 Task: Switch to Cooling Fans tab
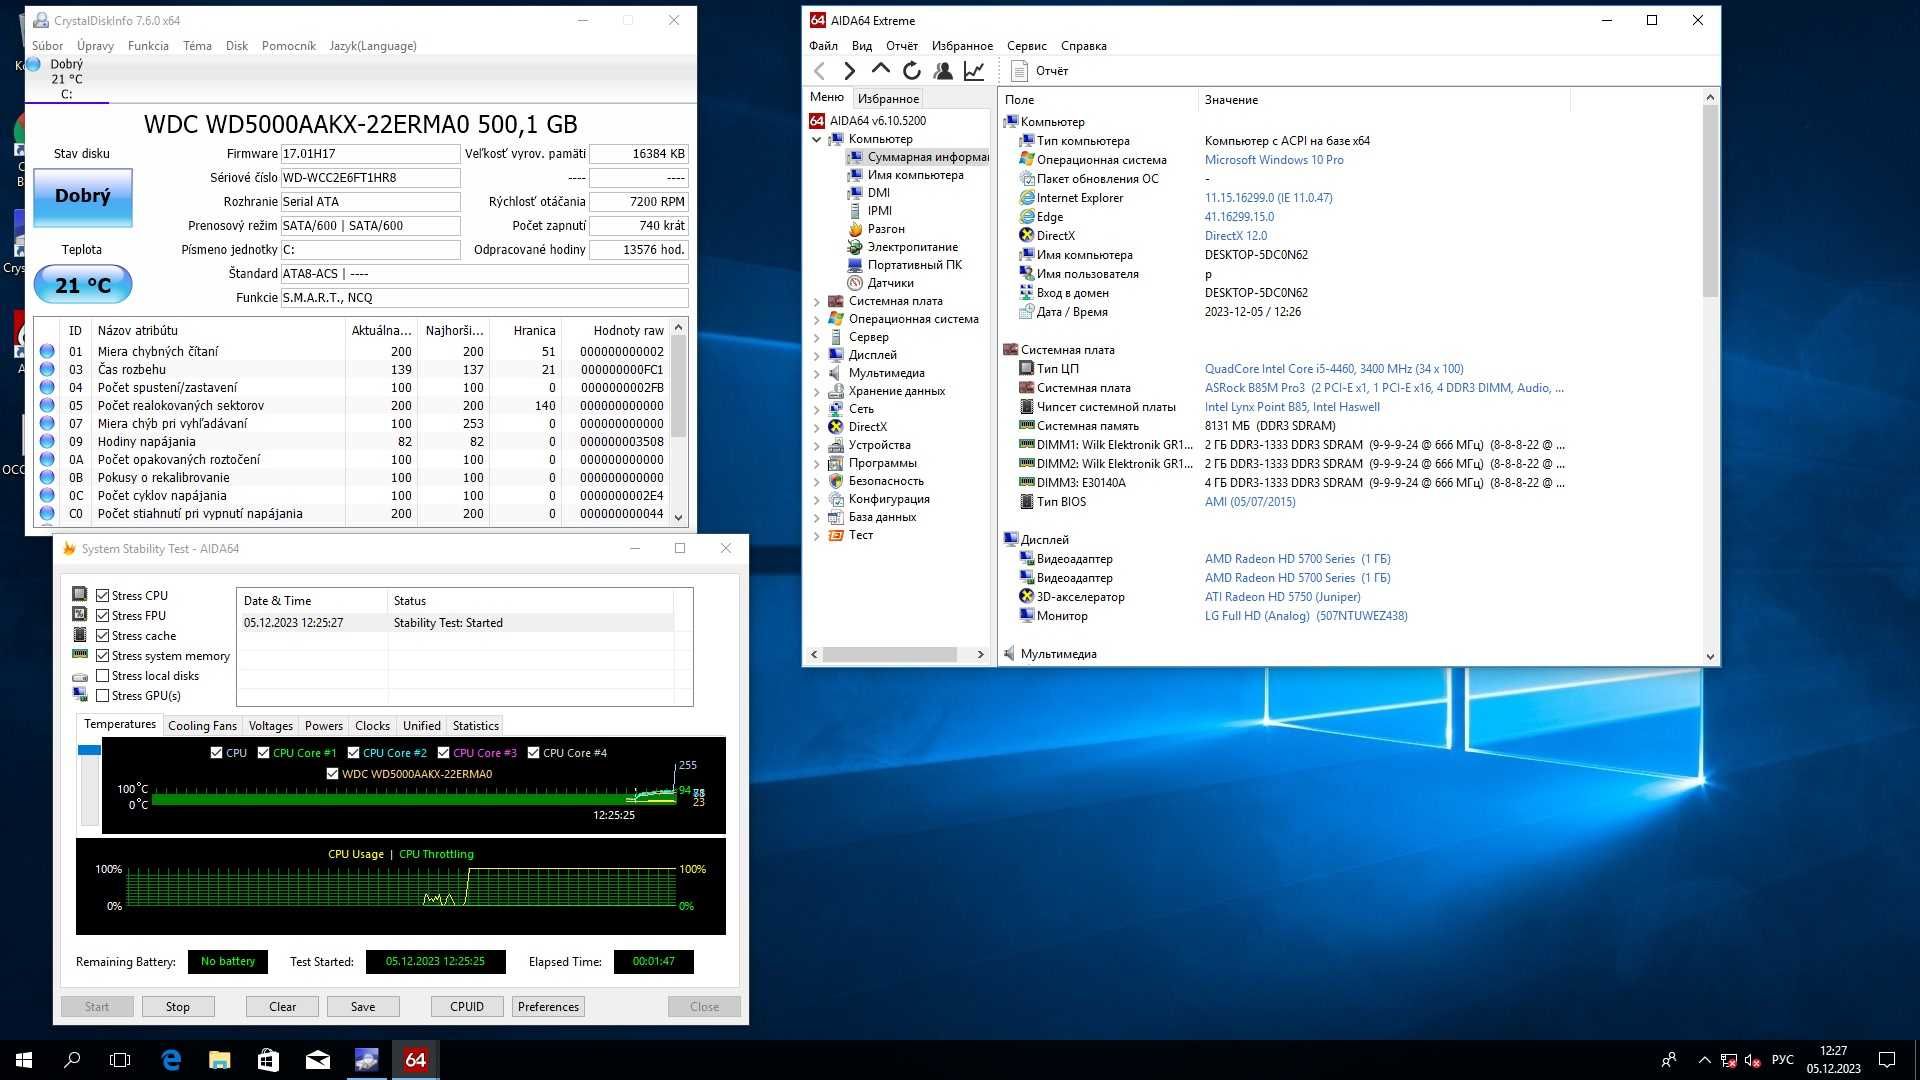click(x=202, y=726)
